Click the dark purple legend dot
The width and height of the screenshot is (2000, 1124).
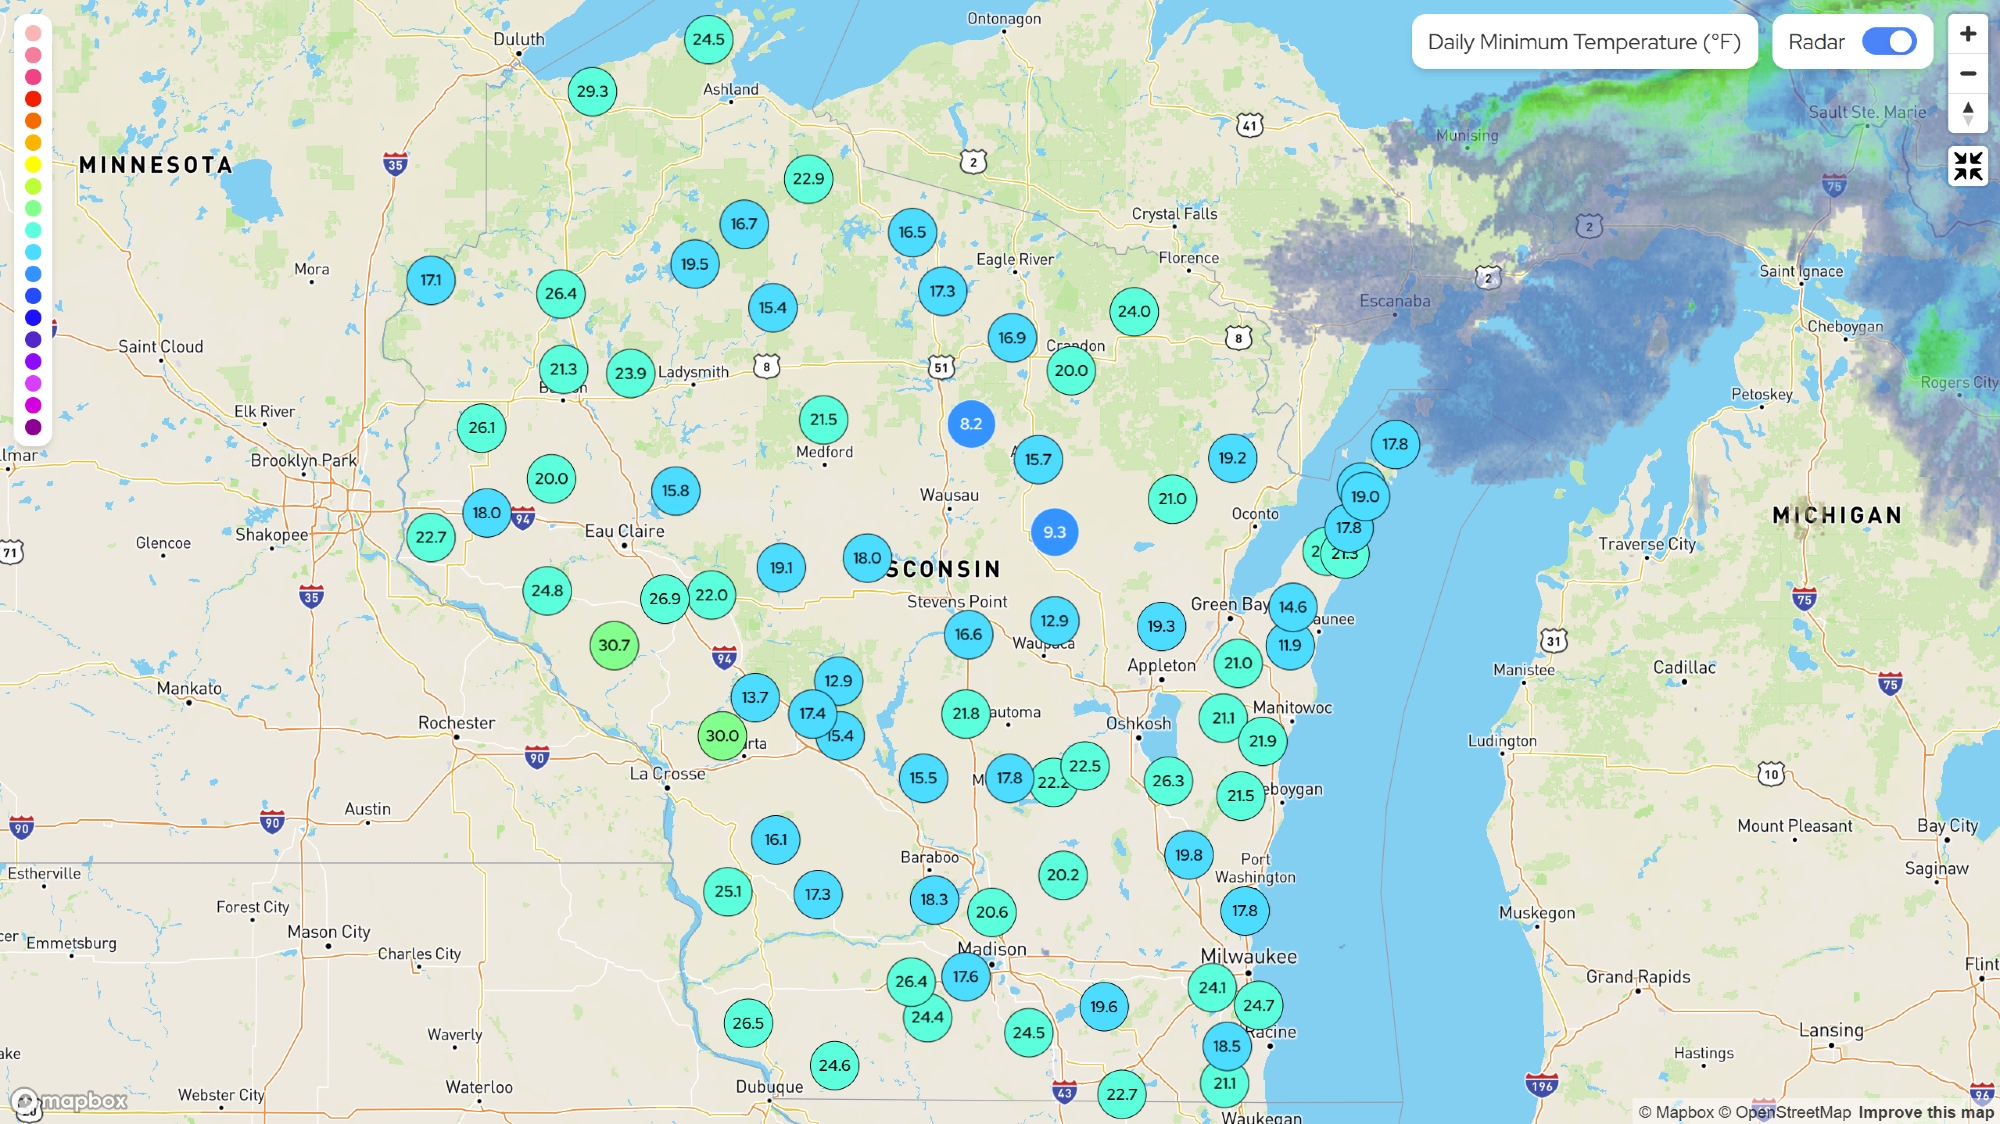[x=33, y=427]
